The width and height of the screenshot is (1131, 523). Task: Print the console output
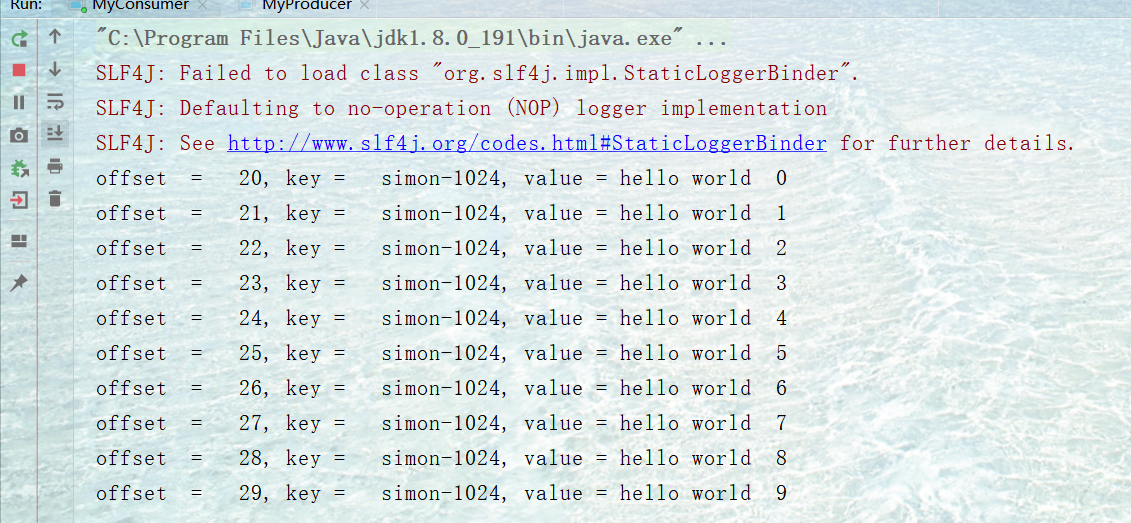55,167
